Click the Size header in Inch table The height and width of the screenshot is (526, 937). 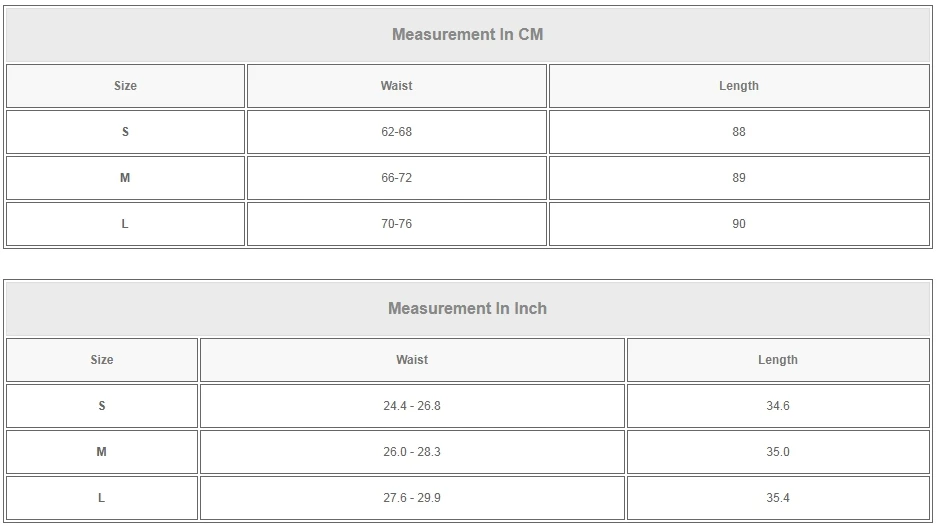(x=102, y=360)
